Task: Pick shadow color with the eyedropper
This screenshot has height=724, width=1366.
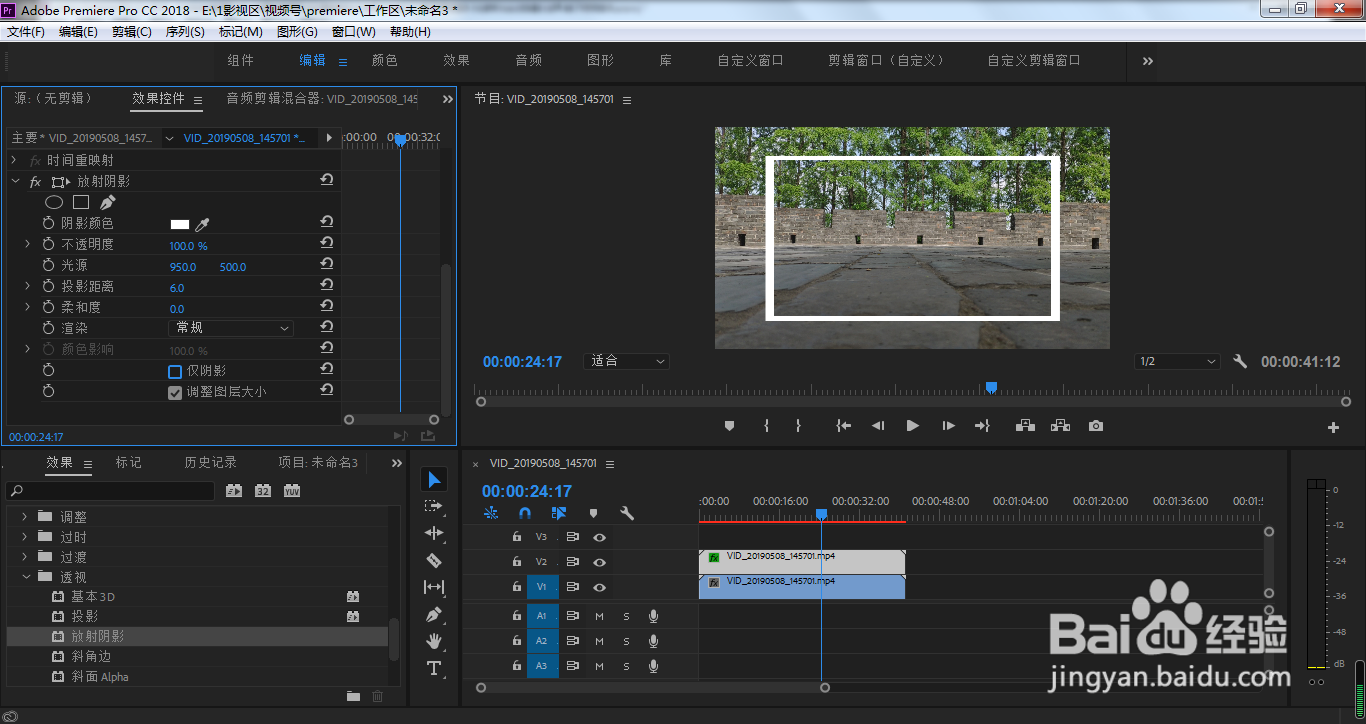Action: click(x=202, y=225)
